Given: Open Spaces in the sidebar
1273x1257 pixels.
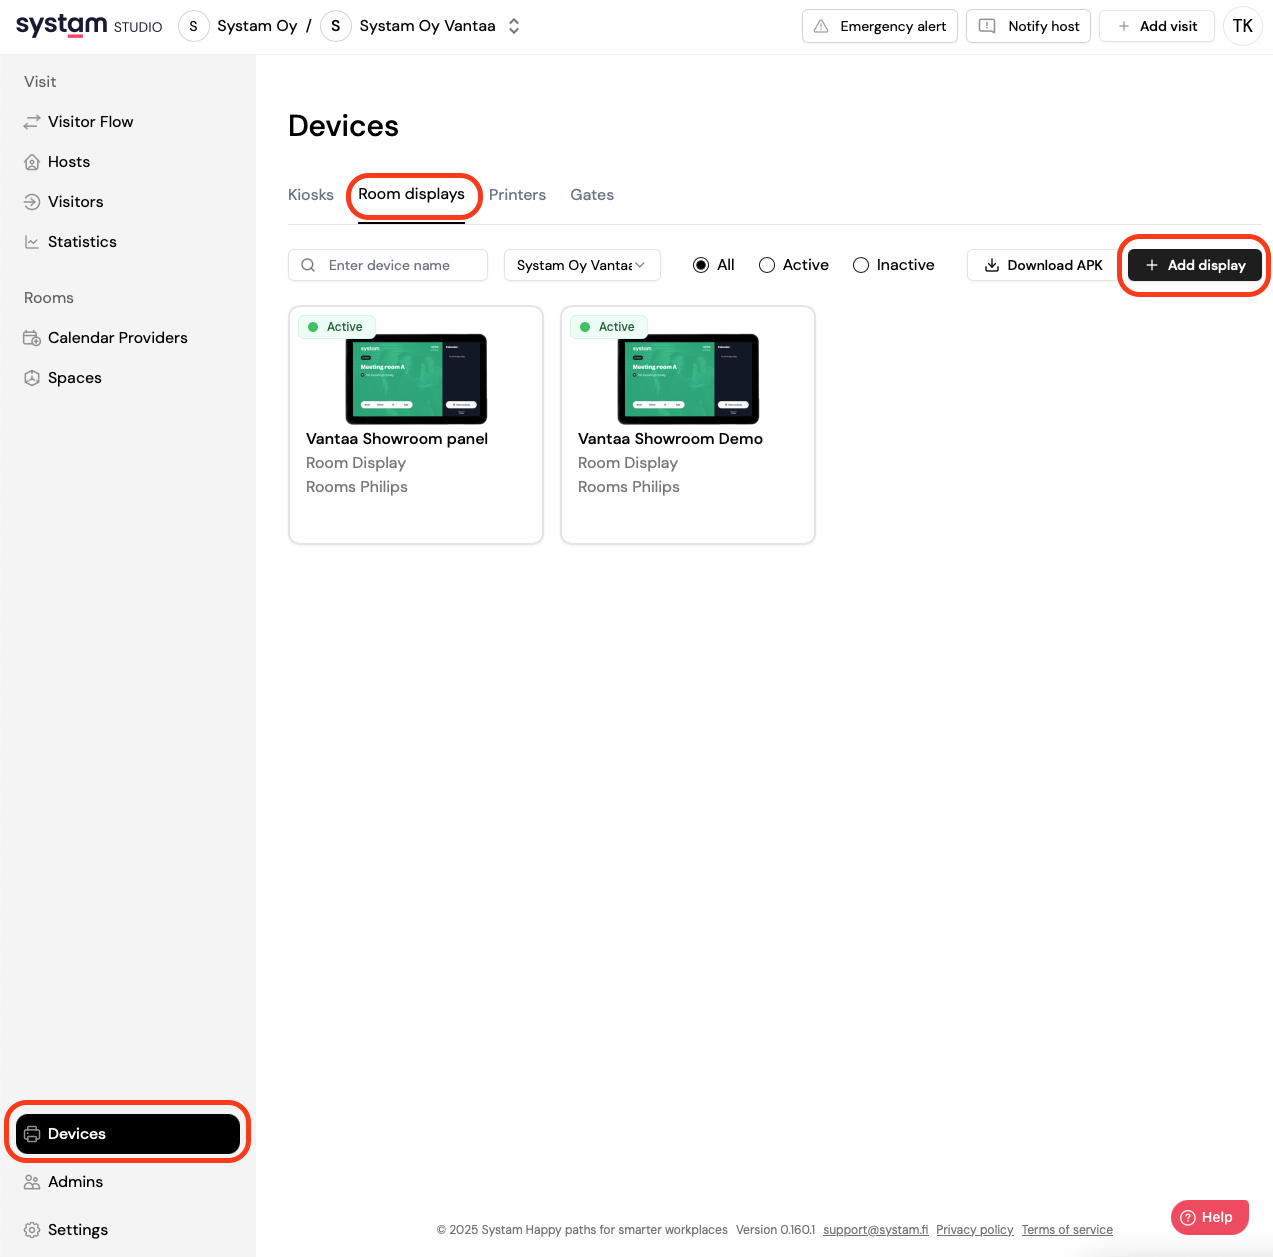Looking at the screenshot, I should 128,378.
